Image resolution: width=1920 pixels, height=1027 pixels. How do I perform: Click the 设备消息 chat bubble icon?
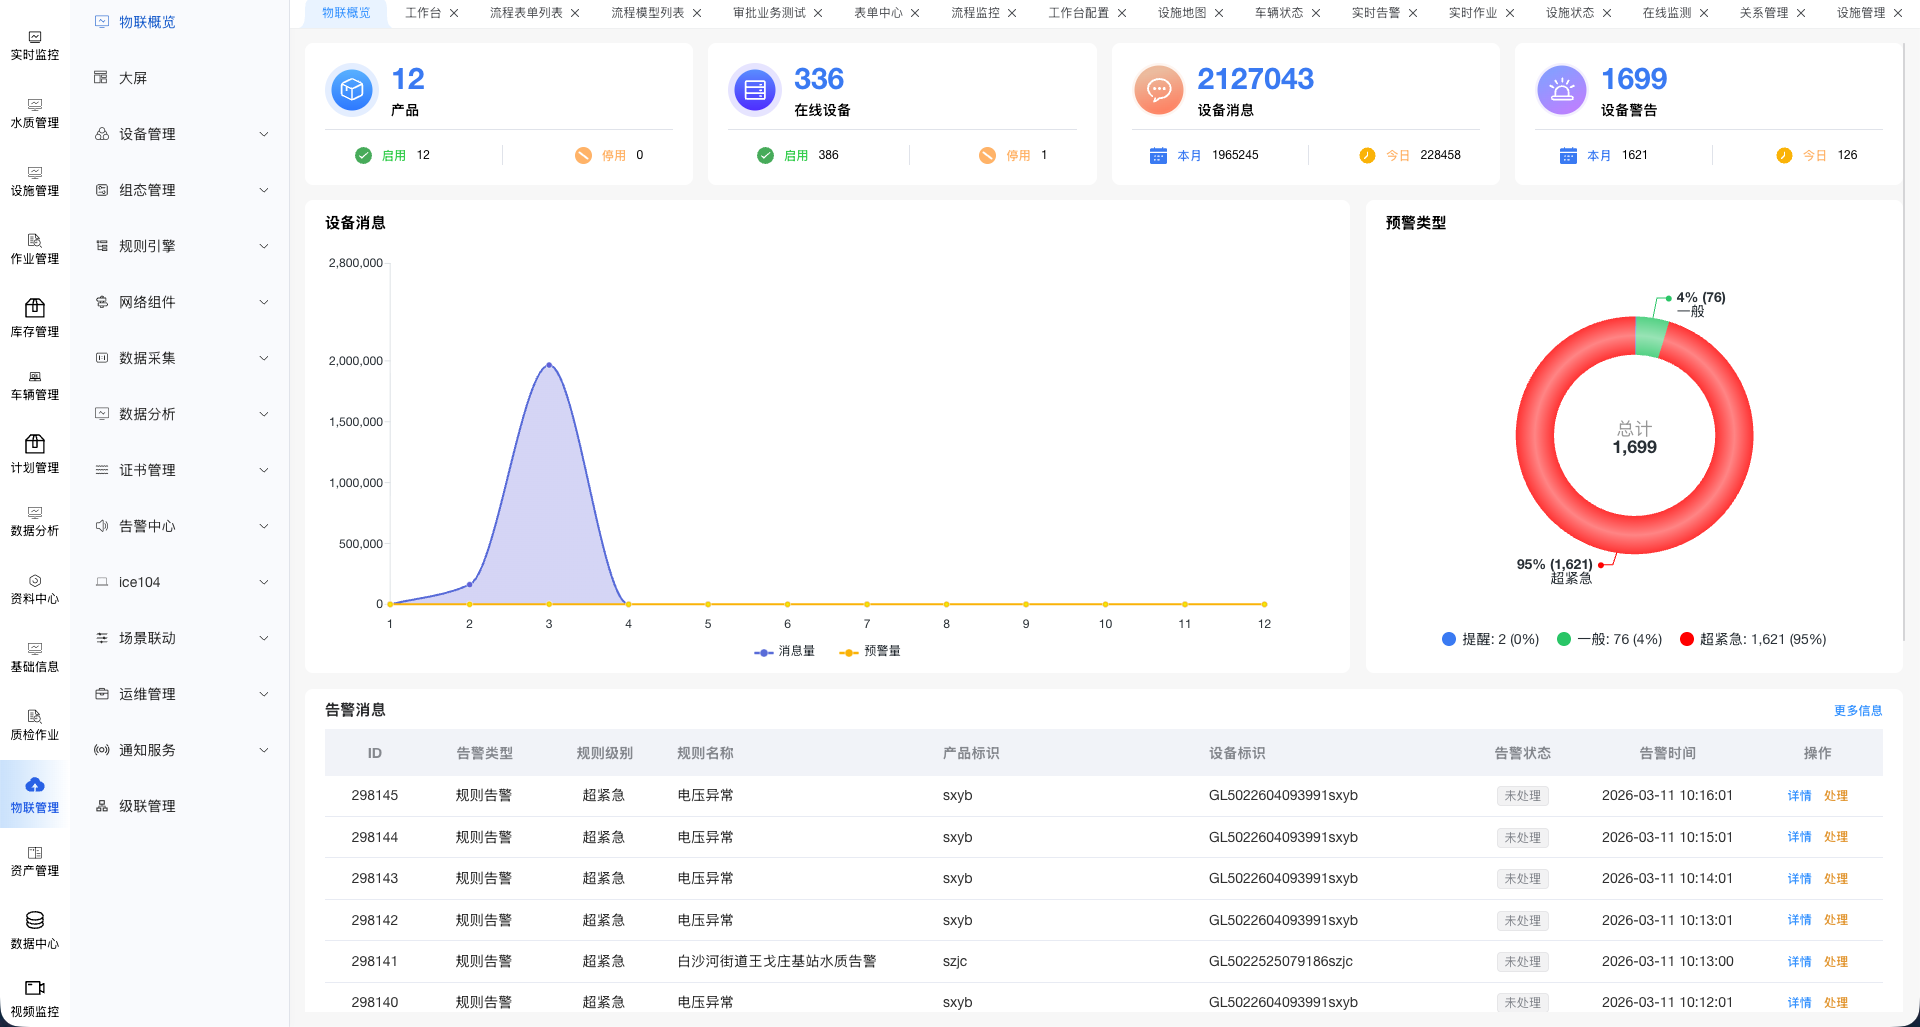(1158, 91)
